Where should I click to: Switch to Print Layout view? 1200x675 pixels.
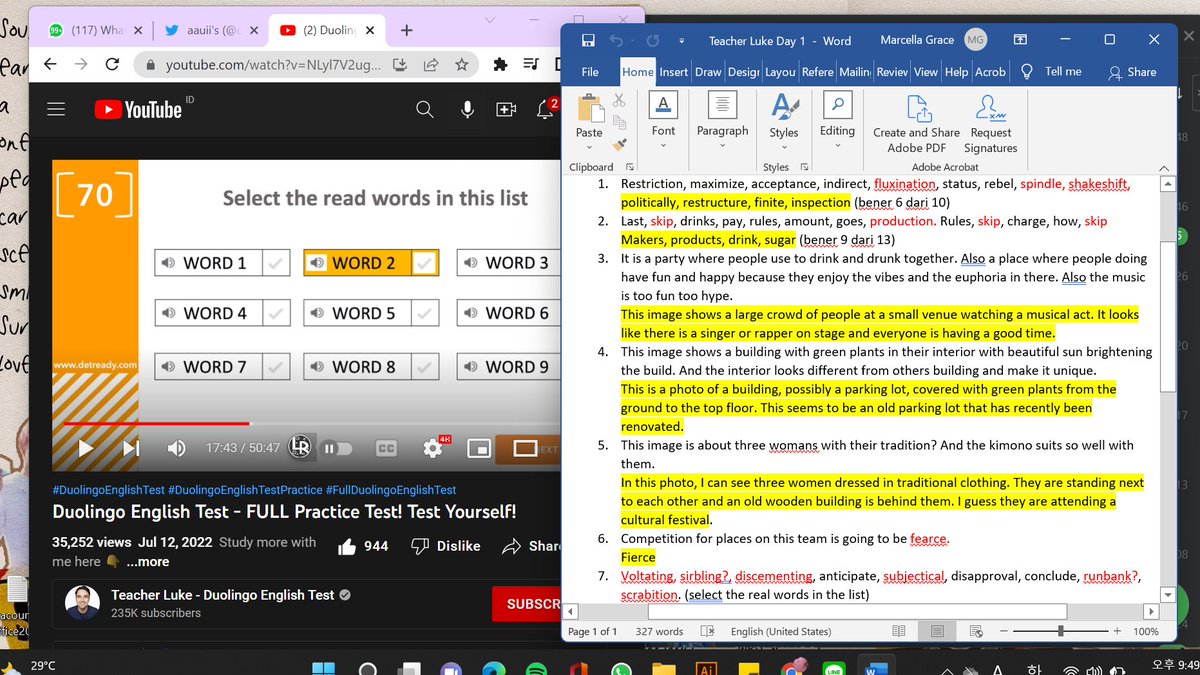[x=937, y=632]
